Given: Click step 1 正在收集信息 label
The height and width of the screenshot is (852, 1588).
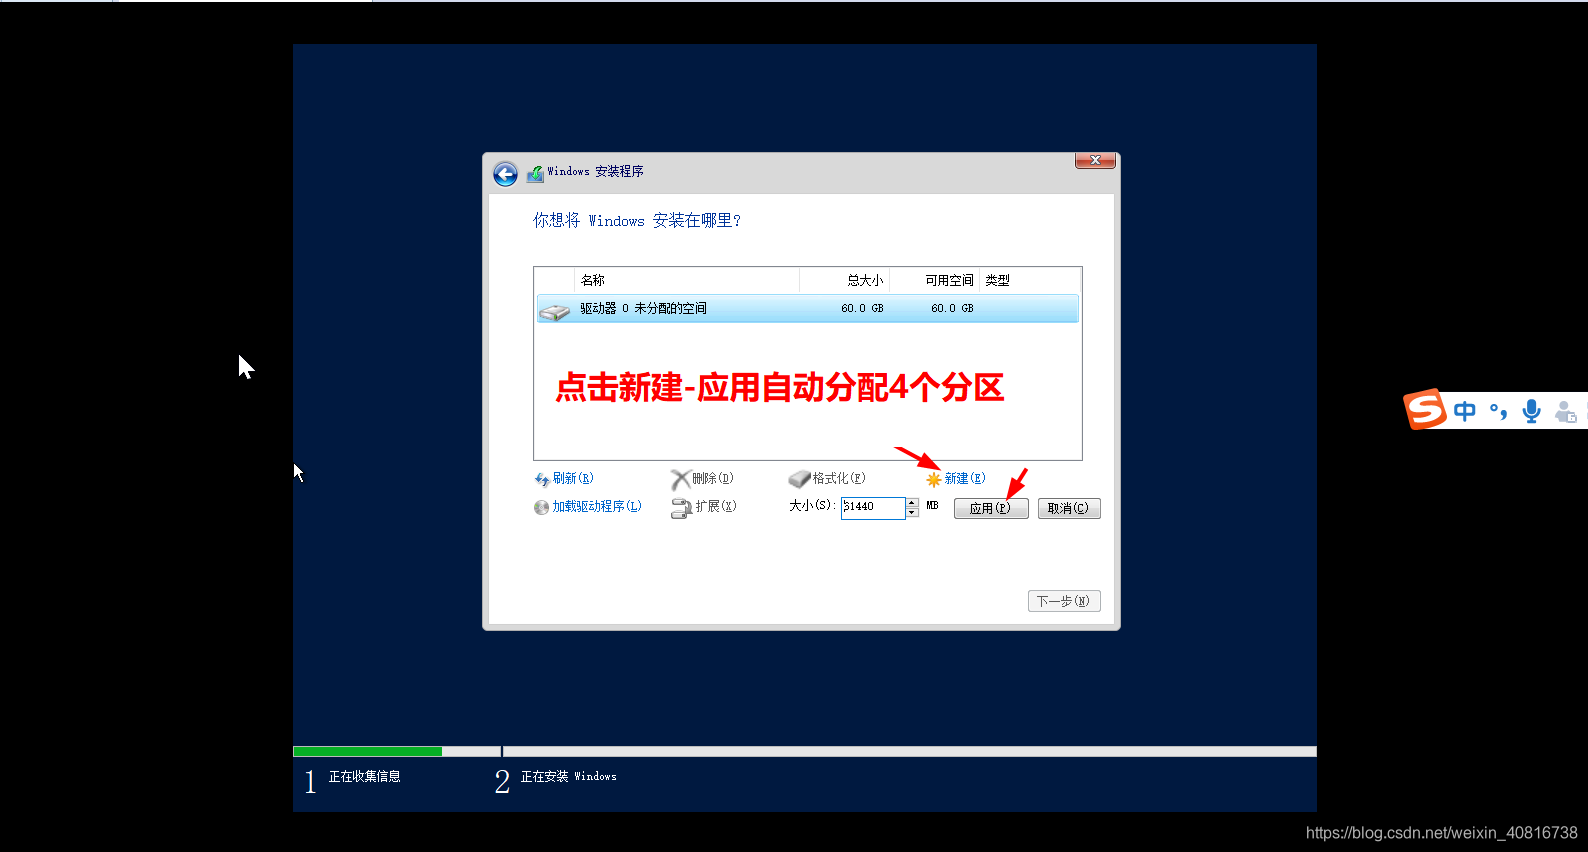Looking at the screenshot, I should 364,777.
